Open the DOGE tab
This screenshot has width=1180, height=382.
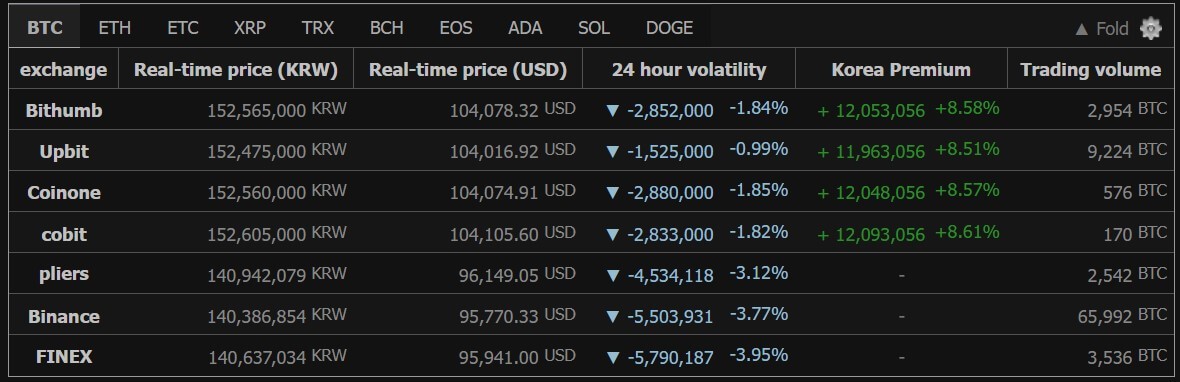[x=669, y=28]
